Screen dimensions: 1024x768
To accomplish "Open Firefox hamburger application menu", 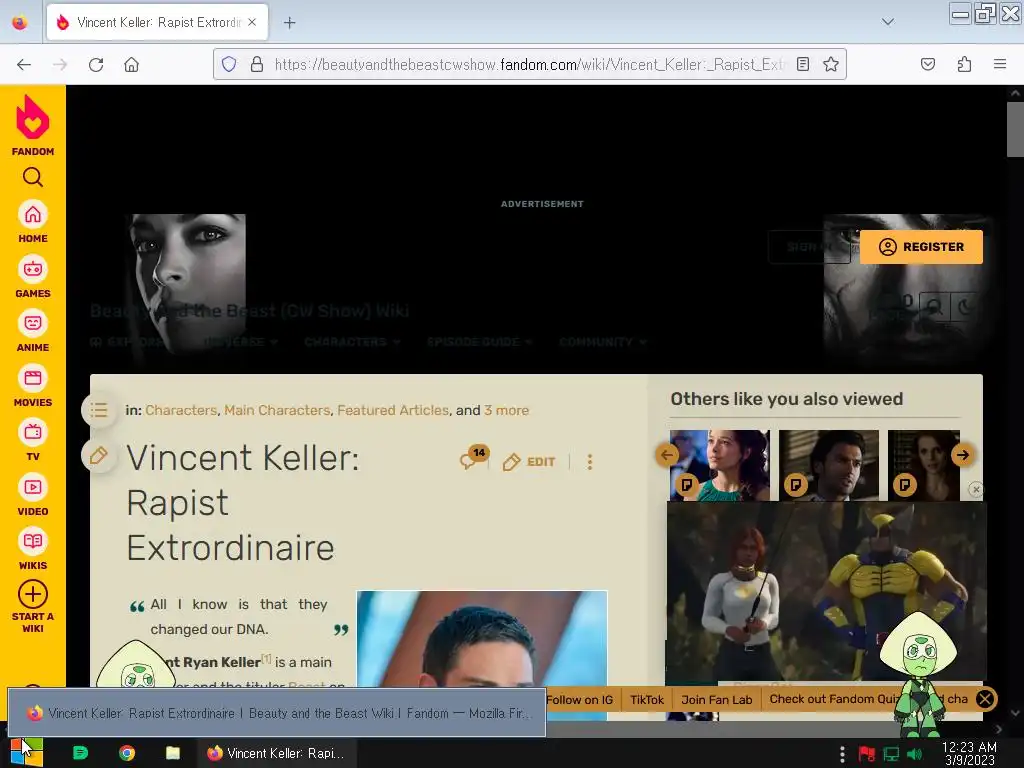I will 1000,64.
